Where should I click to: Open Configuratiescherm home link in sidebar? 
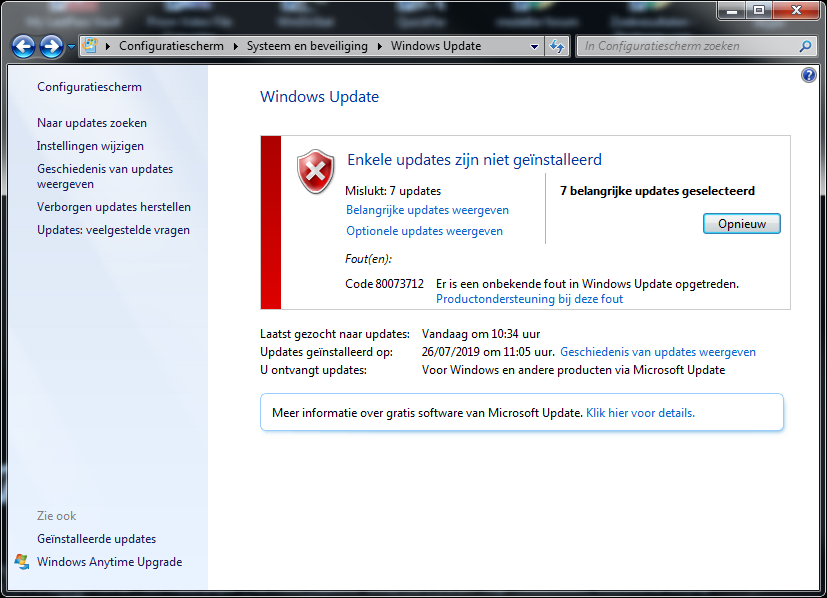(x=89, y=87)
